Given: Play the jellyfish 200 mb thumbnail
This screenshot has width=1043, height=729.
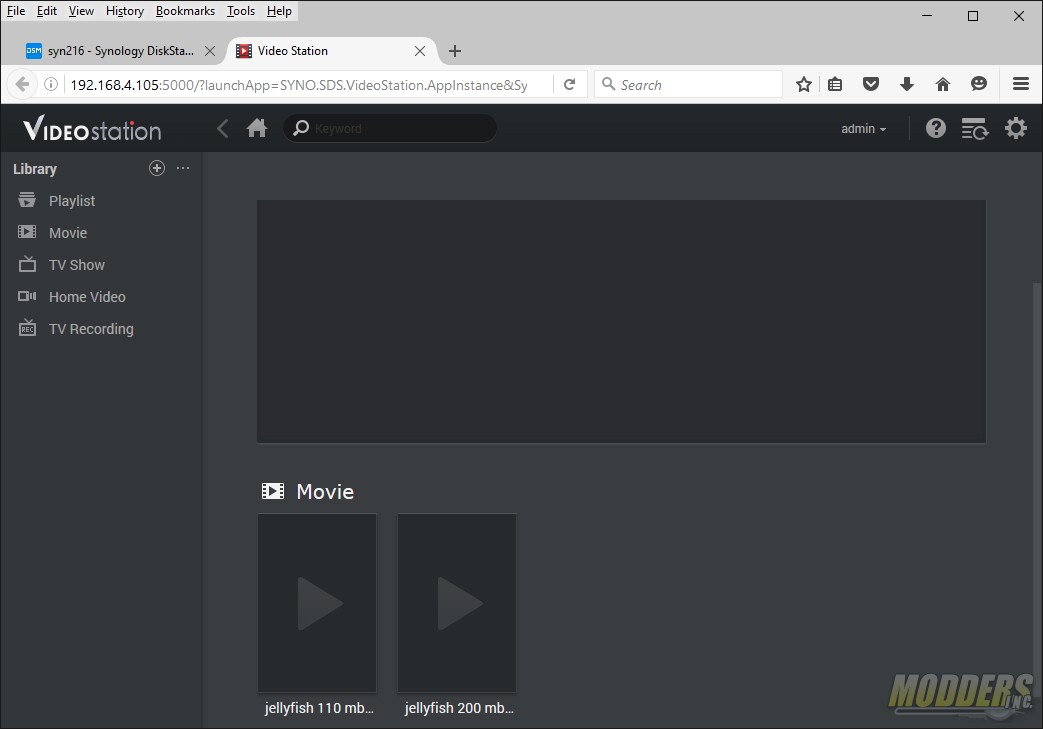Looking at the screenshot, I should point(456,603).
